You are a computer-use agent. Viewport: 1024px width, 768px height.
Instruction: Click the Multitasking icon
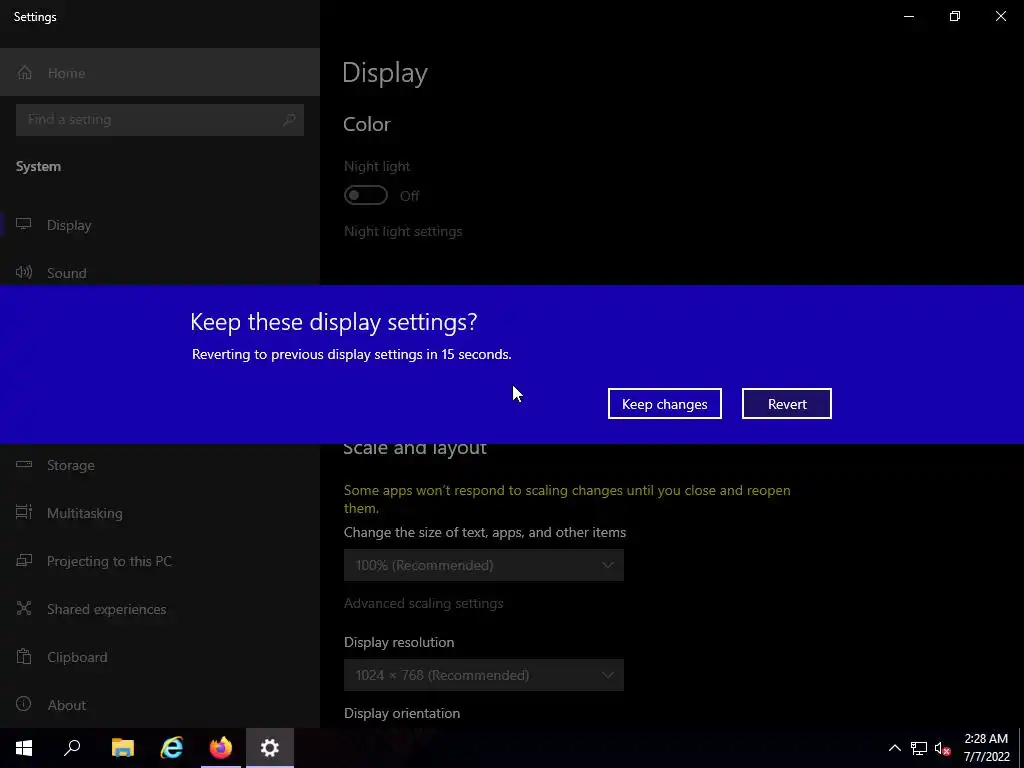24,512
